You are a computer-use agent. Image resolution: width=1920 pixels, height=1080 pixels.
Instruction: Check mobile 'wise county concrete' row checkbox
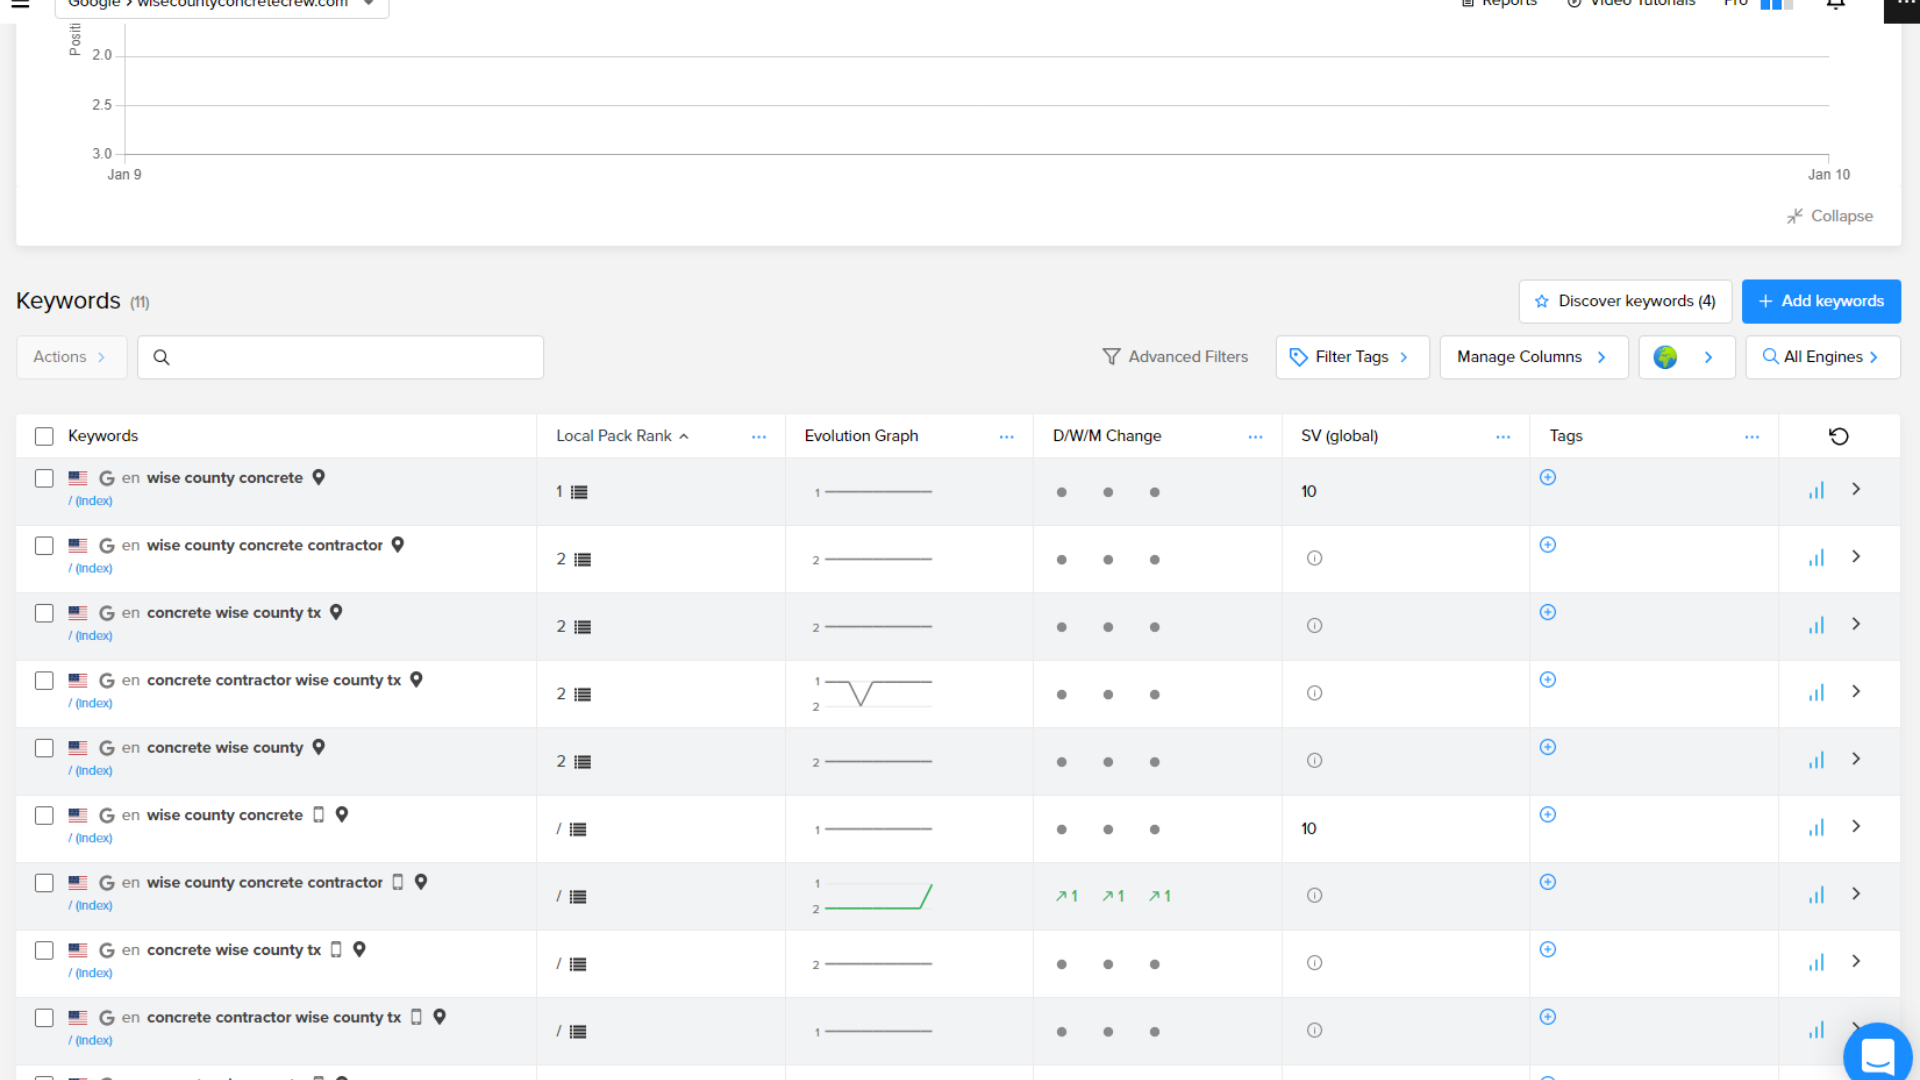[x=44, y=816]
